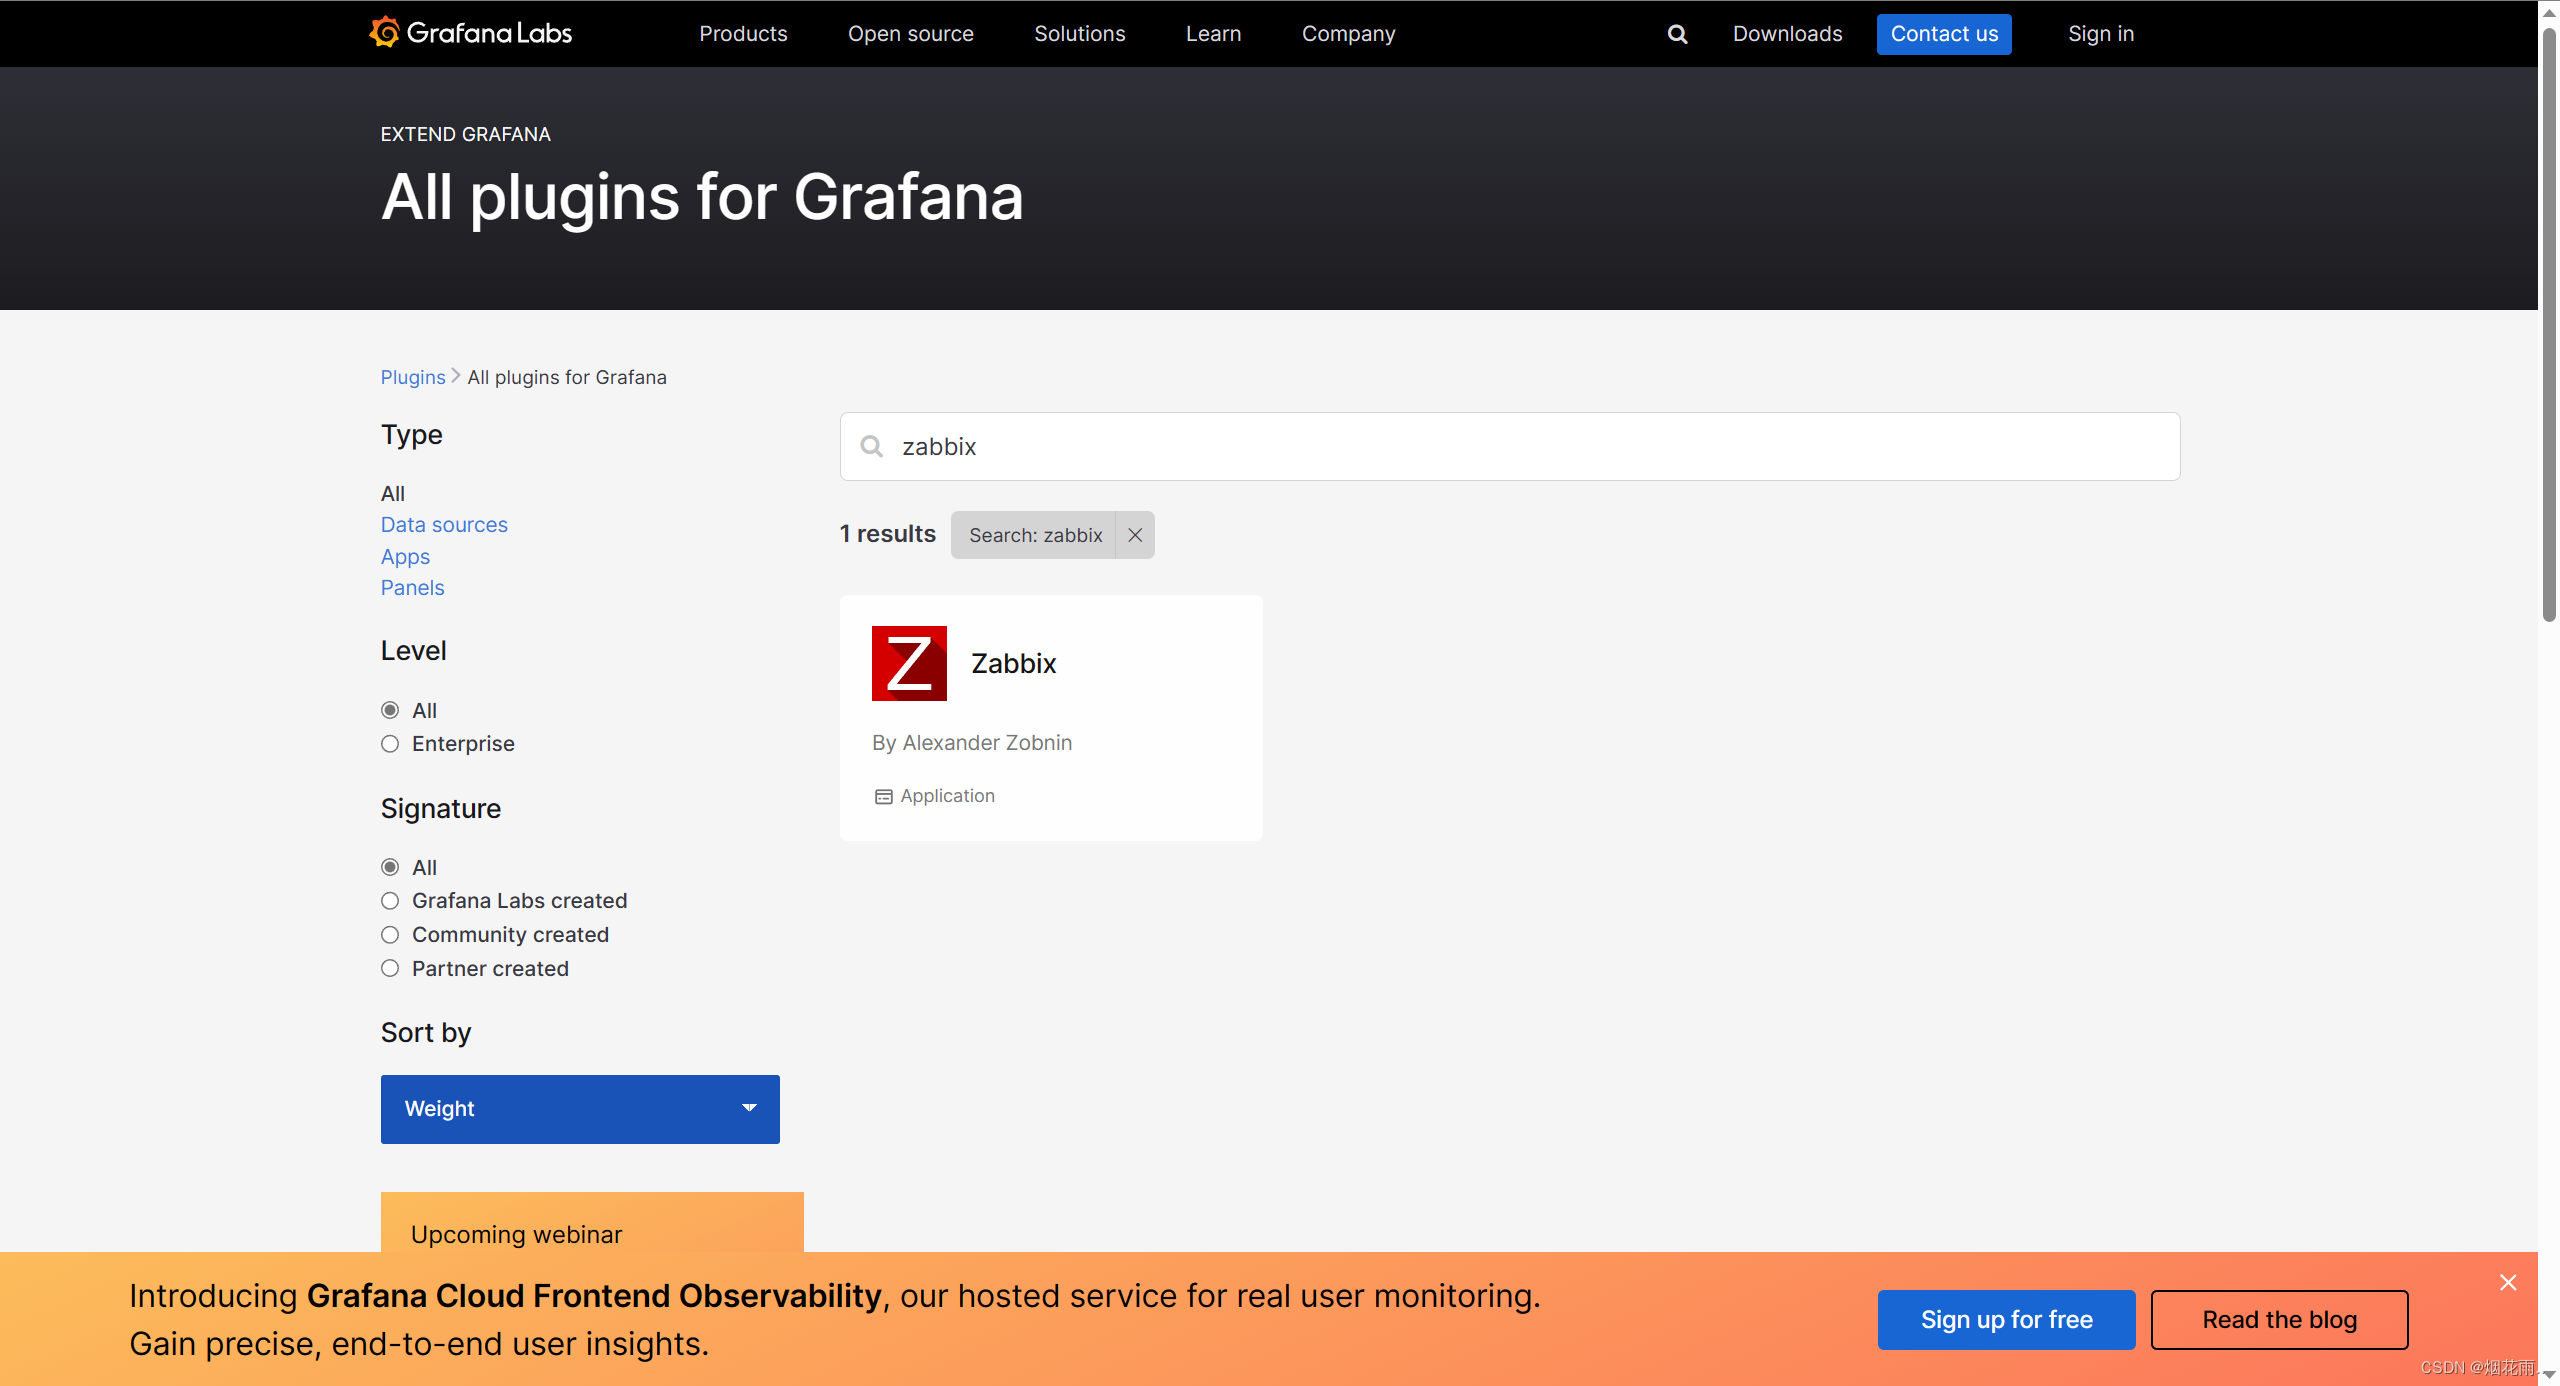Image resolution: width=2560 pixels, height=1386 pixels.
Task: Expand the Solutions menu
Action: [x=1079, y=34]
